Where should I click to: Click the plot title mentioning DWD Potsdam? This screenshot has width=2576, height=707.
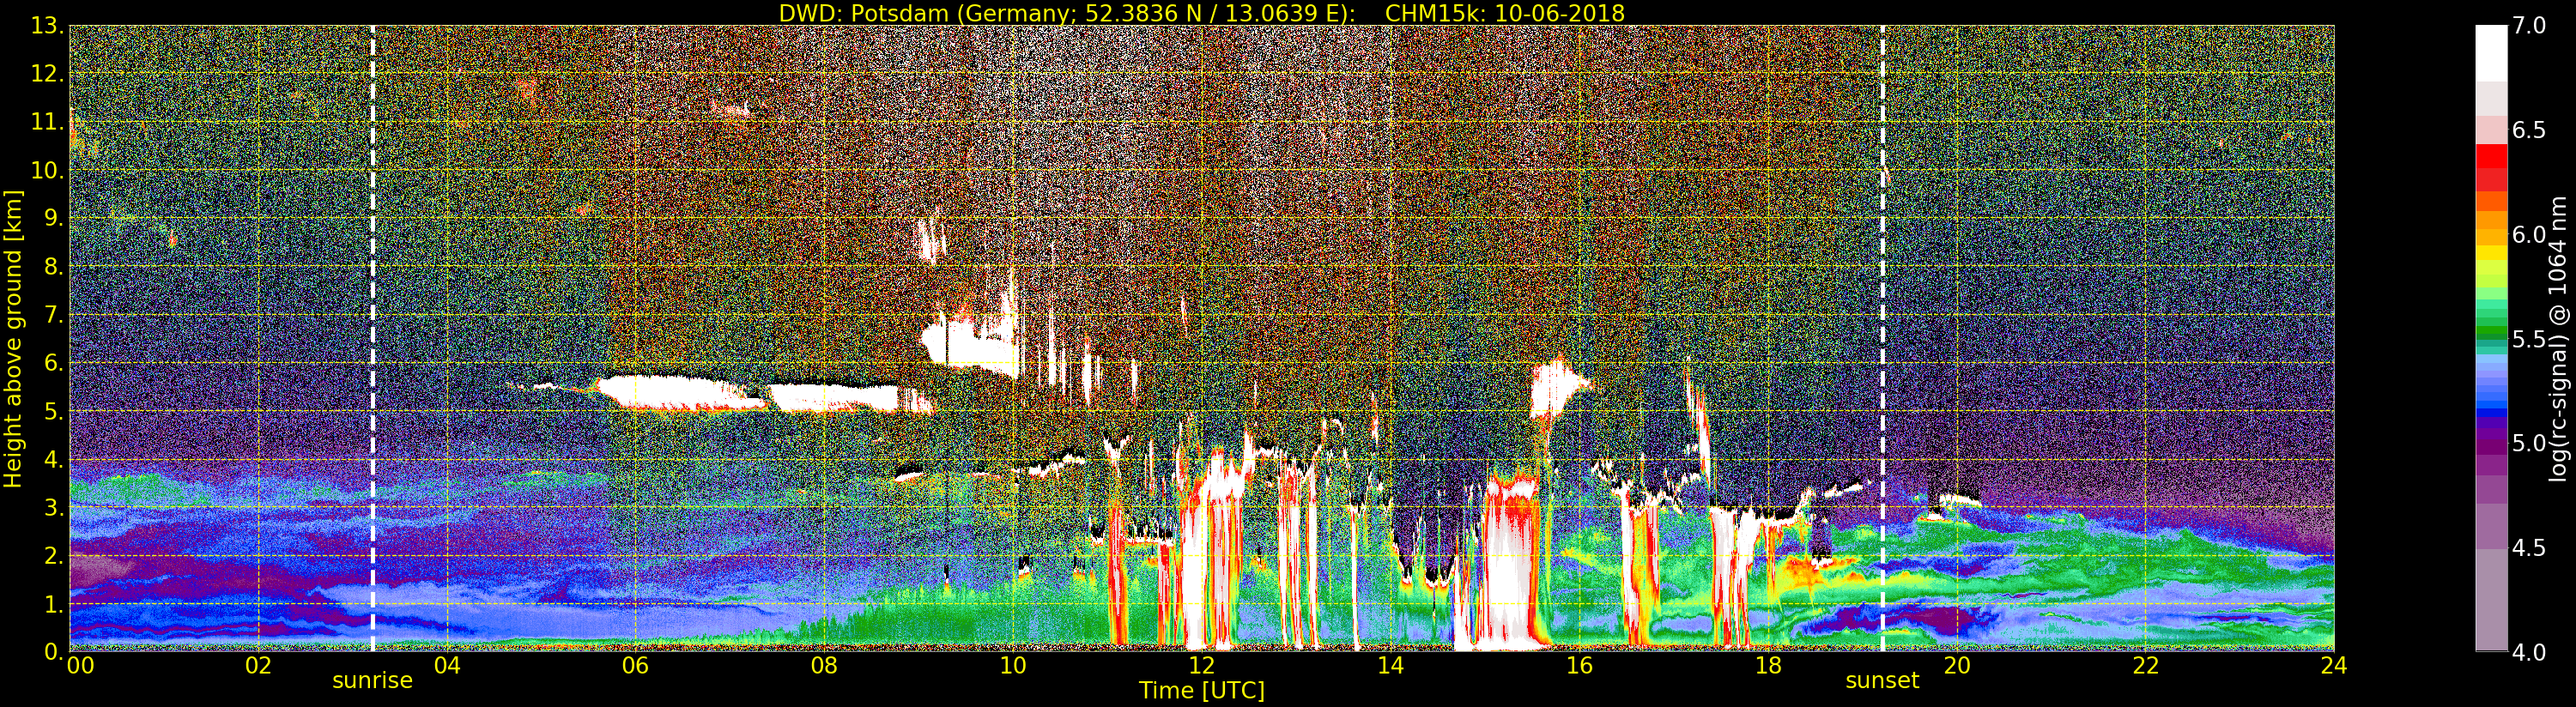(1201, 13)
